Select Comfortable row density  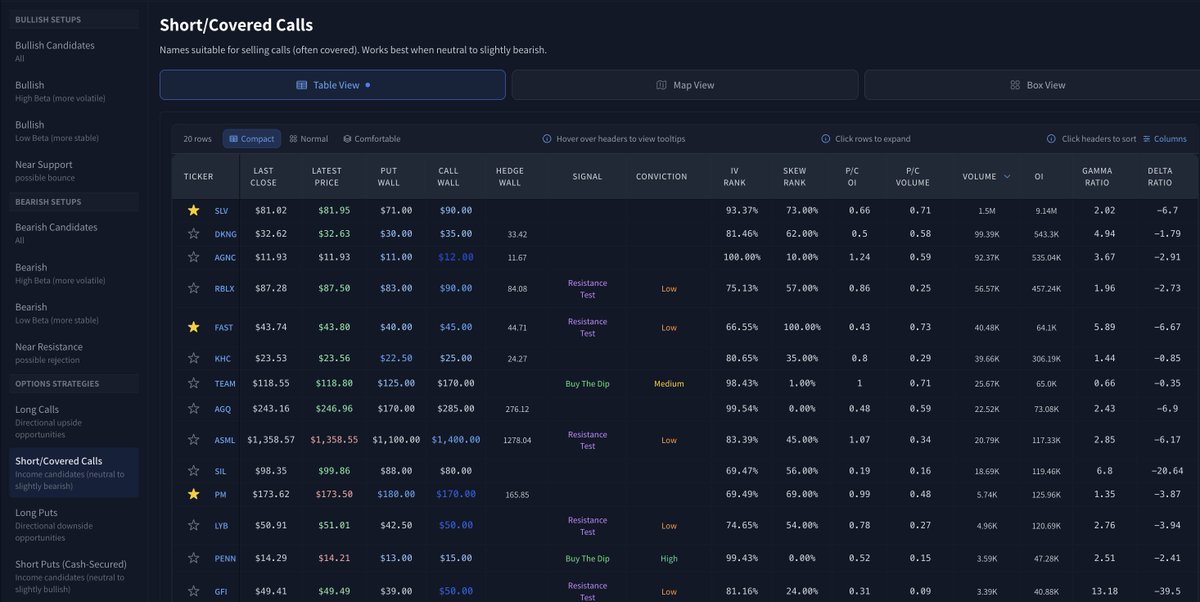(372, 139)
